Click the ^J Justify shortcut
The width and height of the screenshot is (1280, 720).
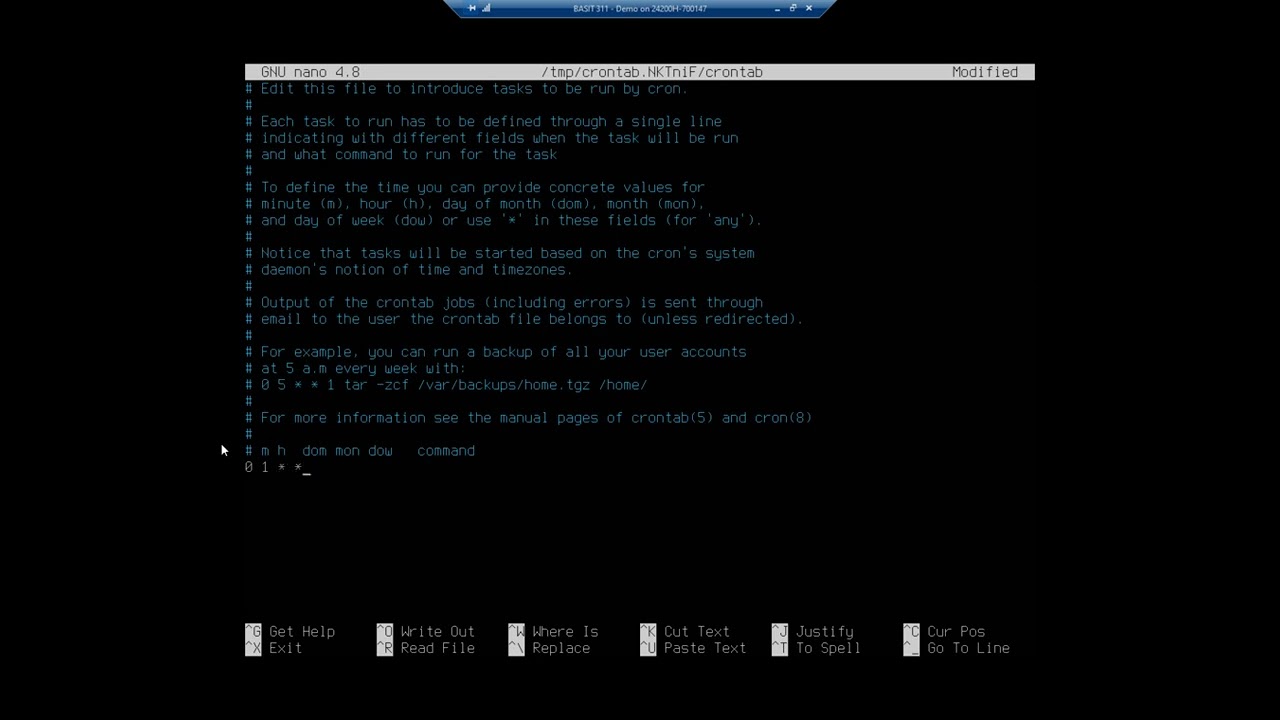[813, 632]
